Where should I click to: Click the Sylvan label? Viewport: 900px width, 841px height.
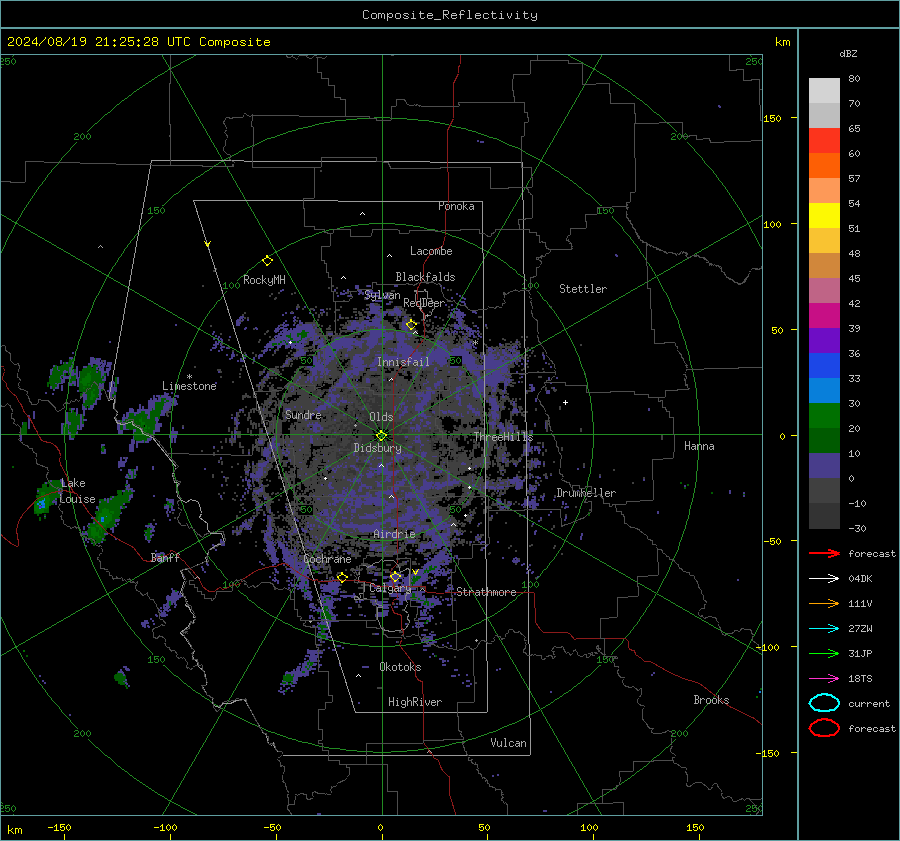382,295
